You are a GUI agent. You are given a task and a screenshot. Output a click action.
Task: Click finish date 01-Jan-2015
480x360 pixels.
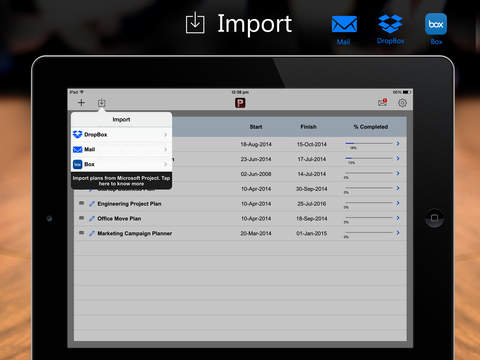coord(312,233)
